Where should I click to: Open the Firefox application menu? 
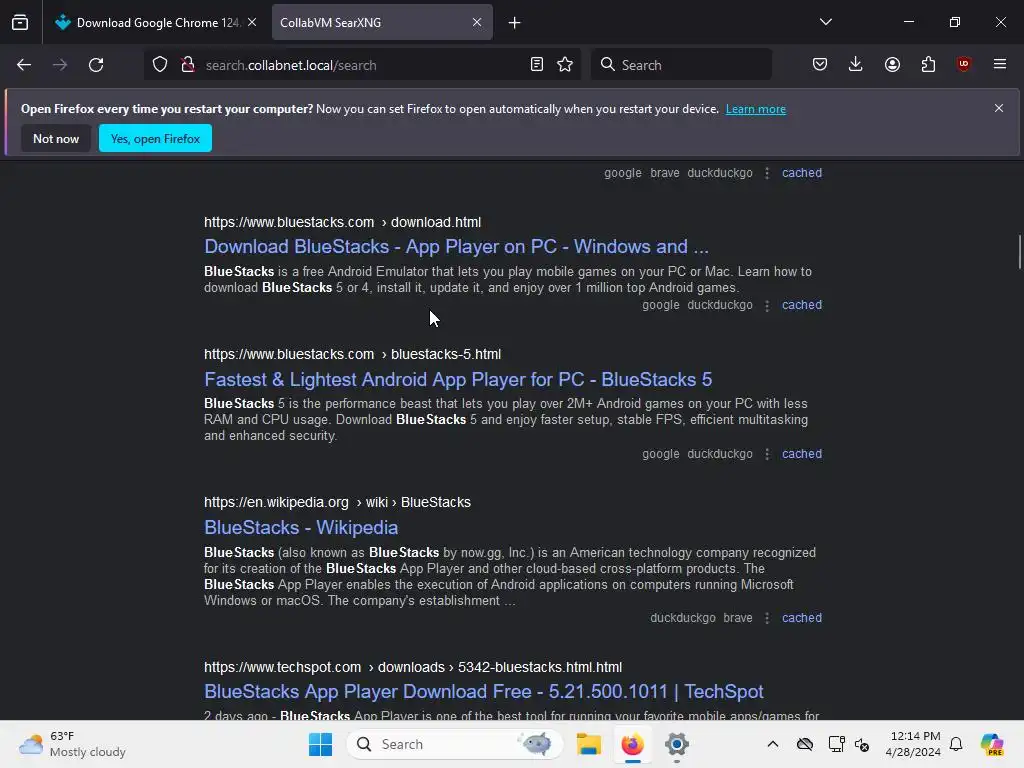[x=1000, y=64]
